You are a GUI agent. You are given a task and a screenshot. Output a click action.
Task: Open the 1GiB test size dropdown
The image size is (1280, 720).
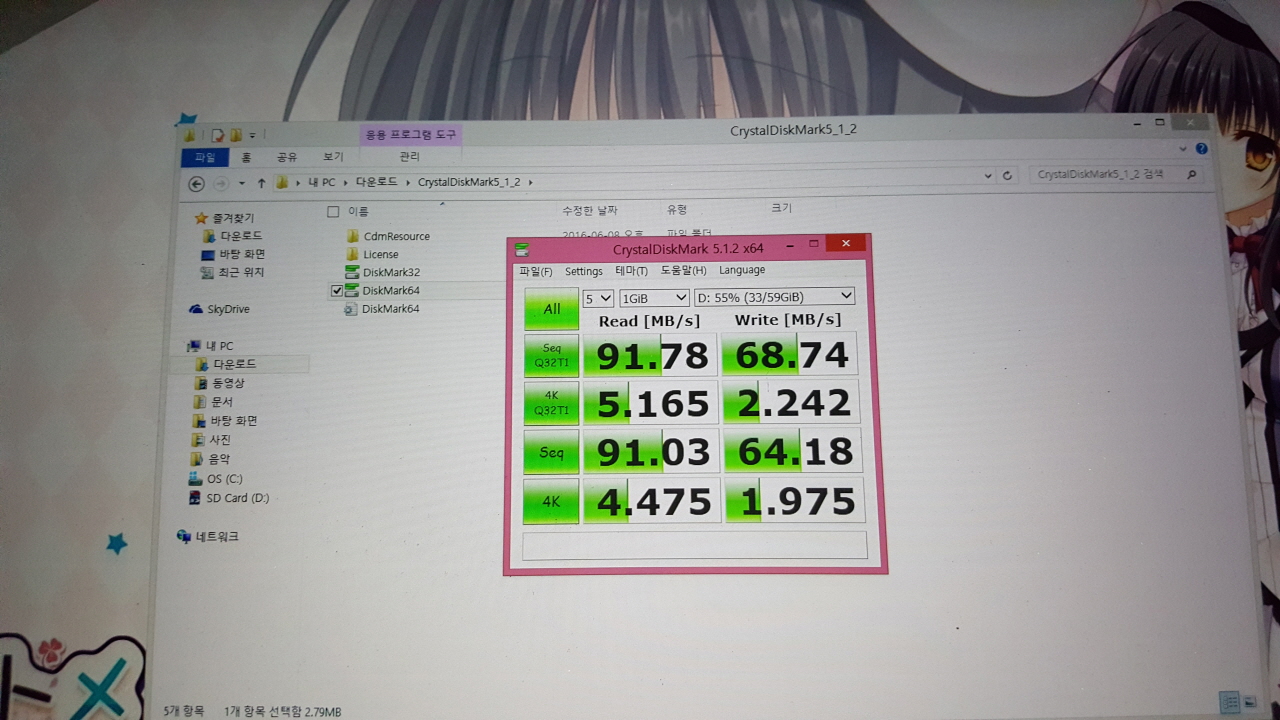(654, 298)
